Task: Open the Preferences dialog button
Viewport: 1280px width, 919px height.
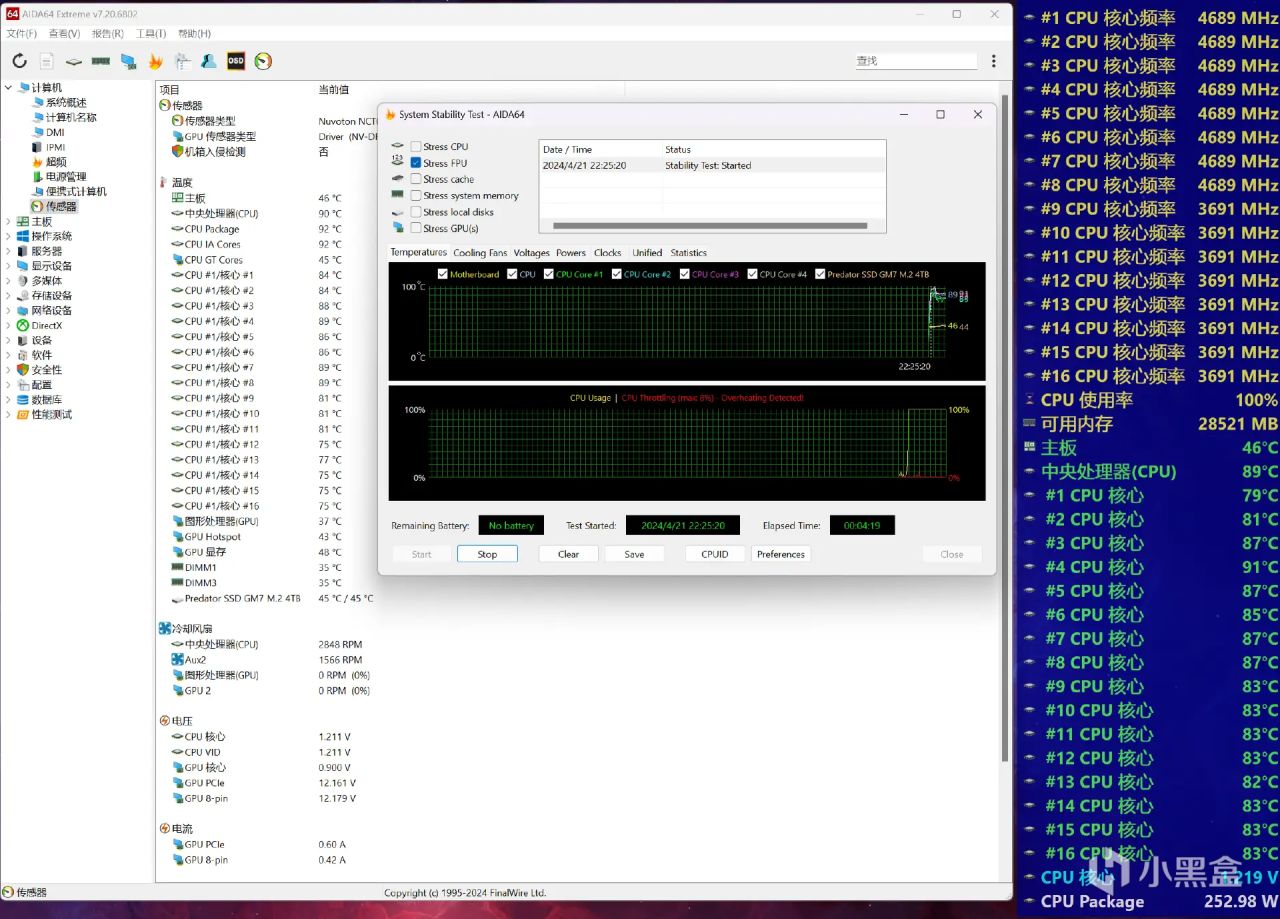Action: pos(780,554)
